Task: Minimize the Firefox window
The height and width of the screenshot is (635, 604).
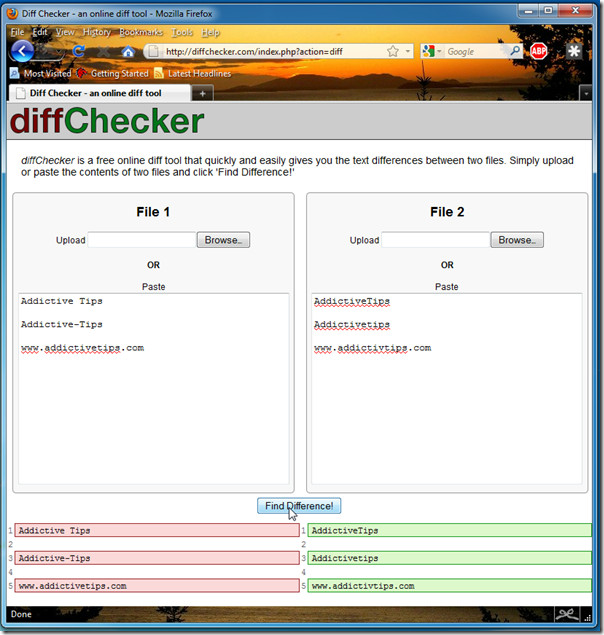Action: (x=529, y=11)
